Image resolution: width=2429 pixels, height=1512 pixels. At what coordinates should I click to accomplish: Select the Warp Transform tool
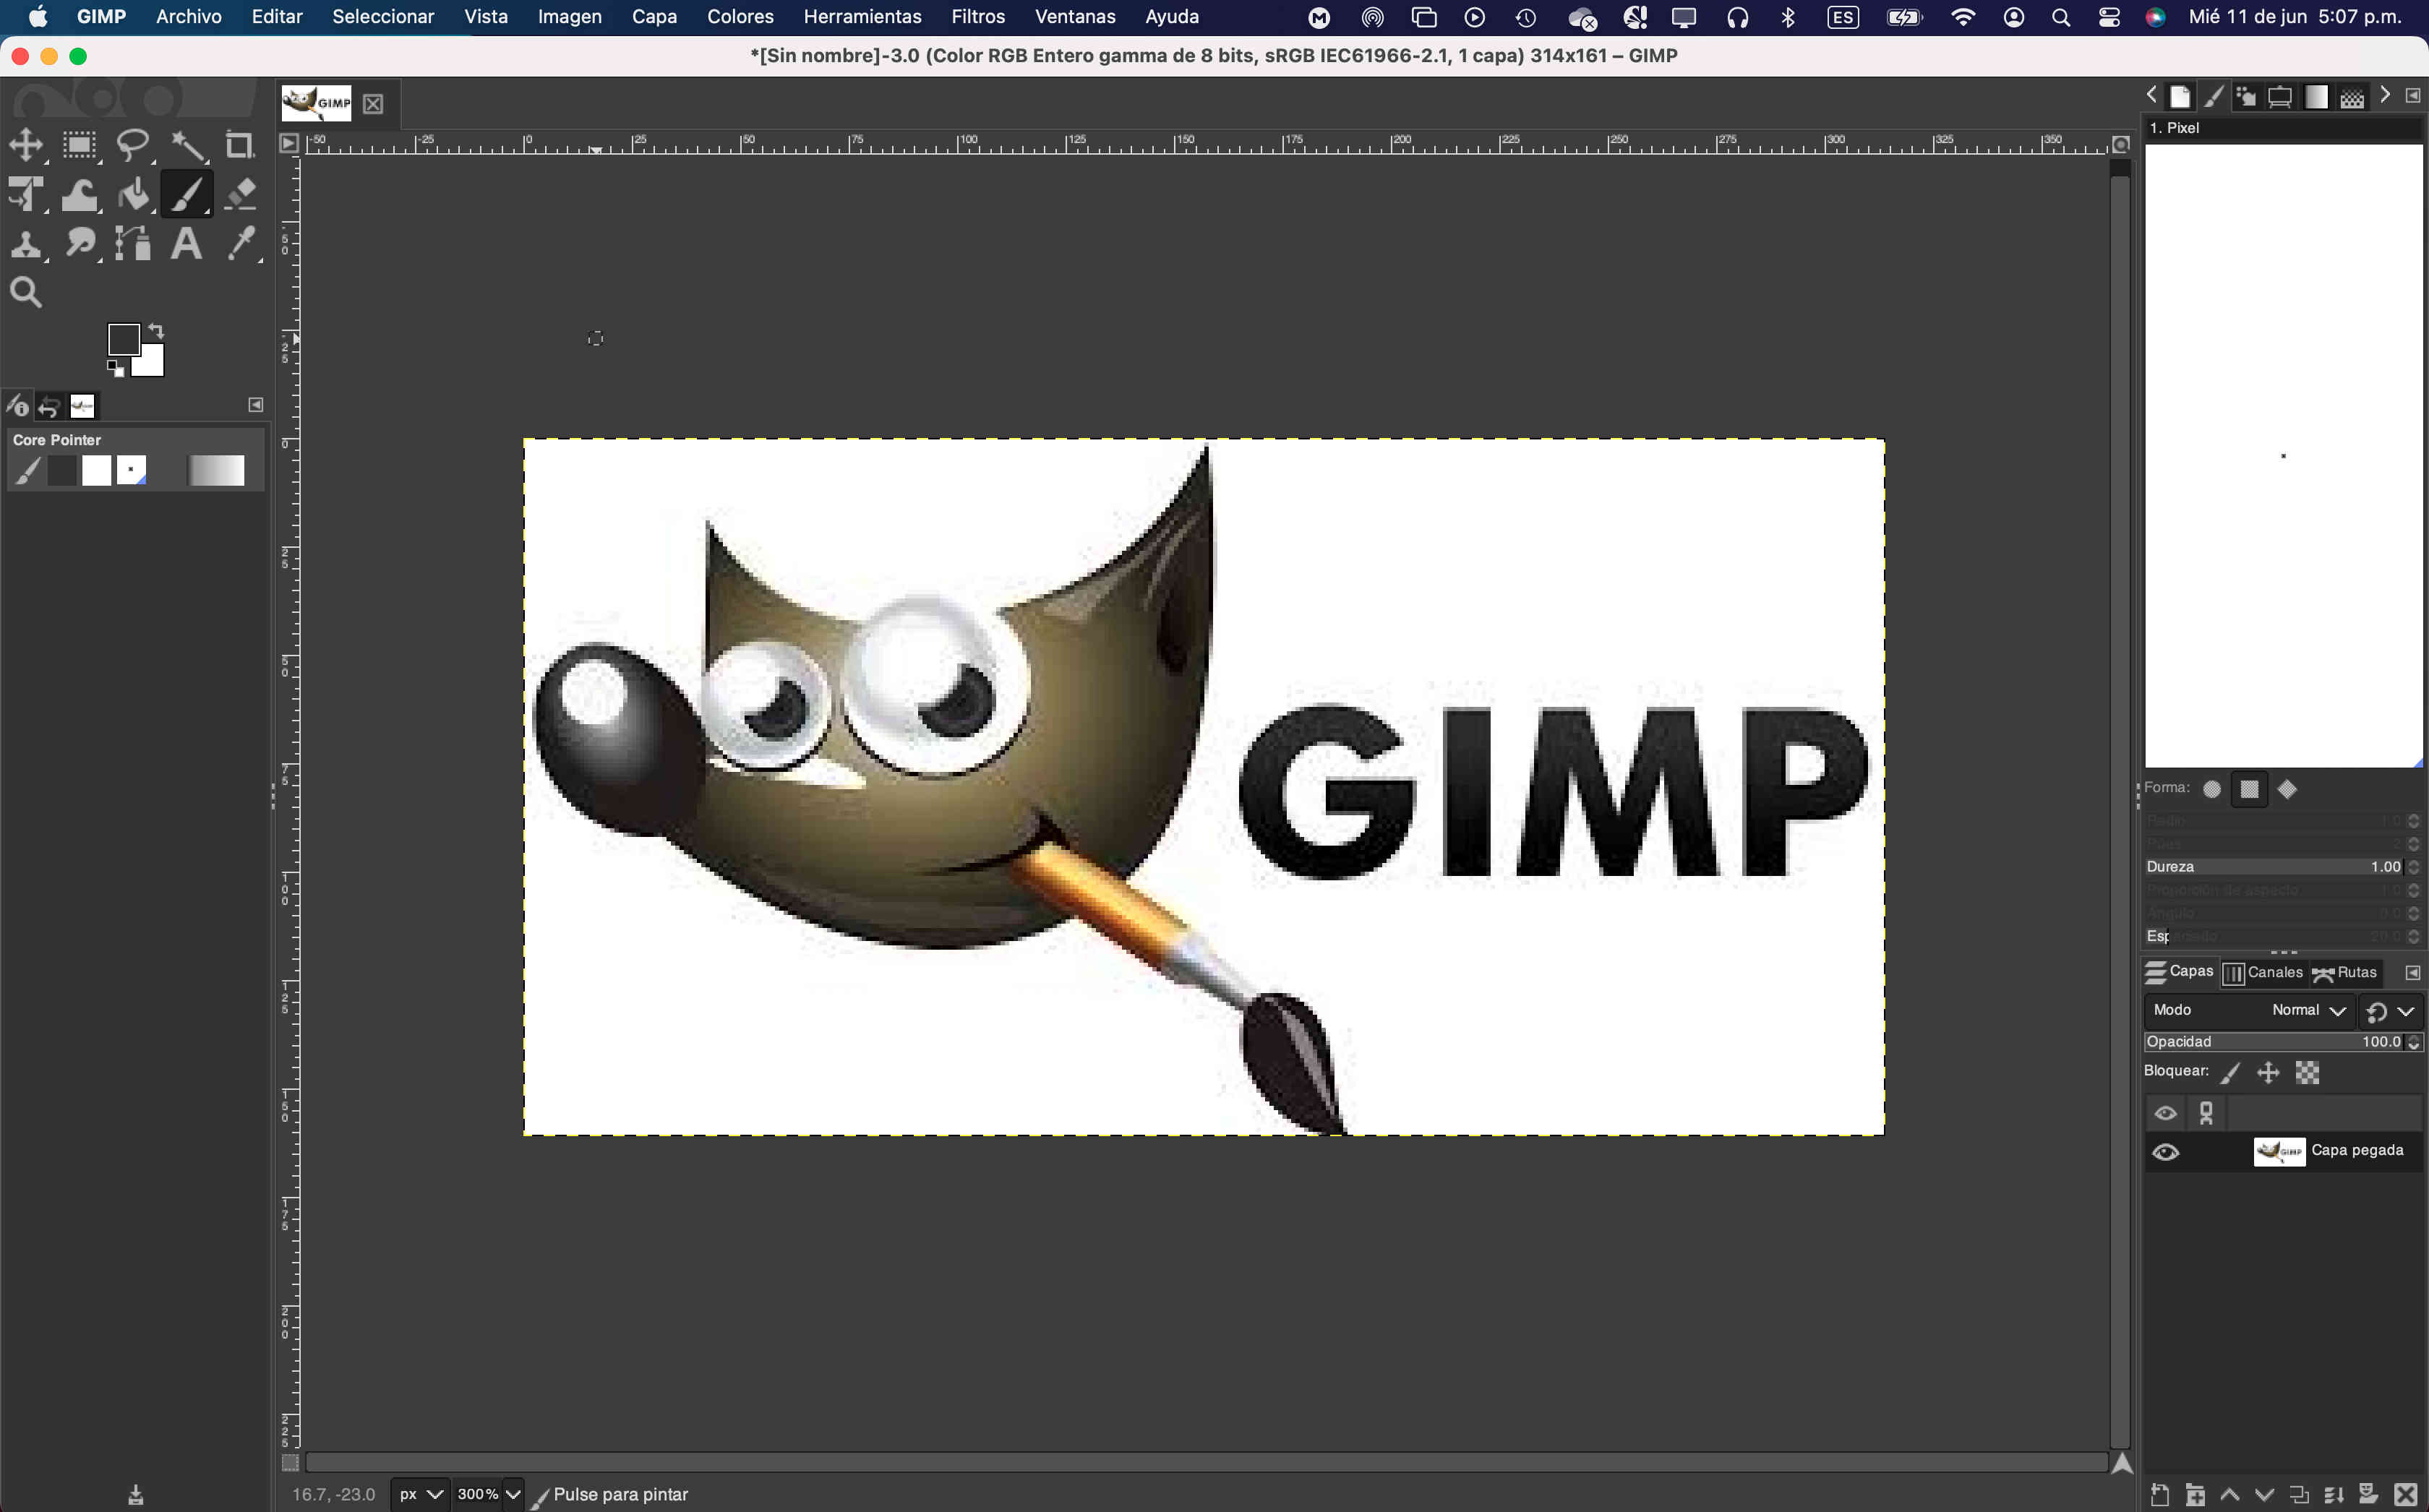coord(79,194)
